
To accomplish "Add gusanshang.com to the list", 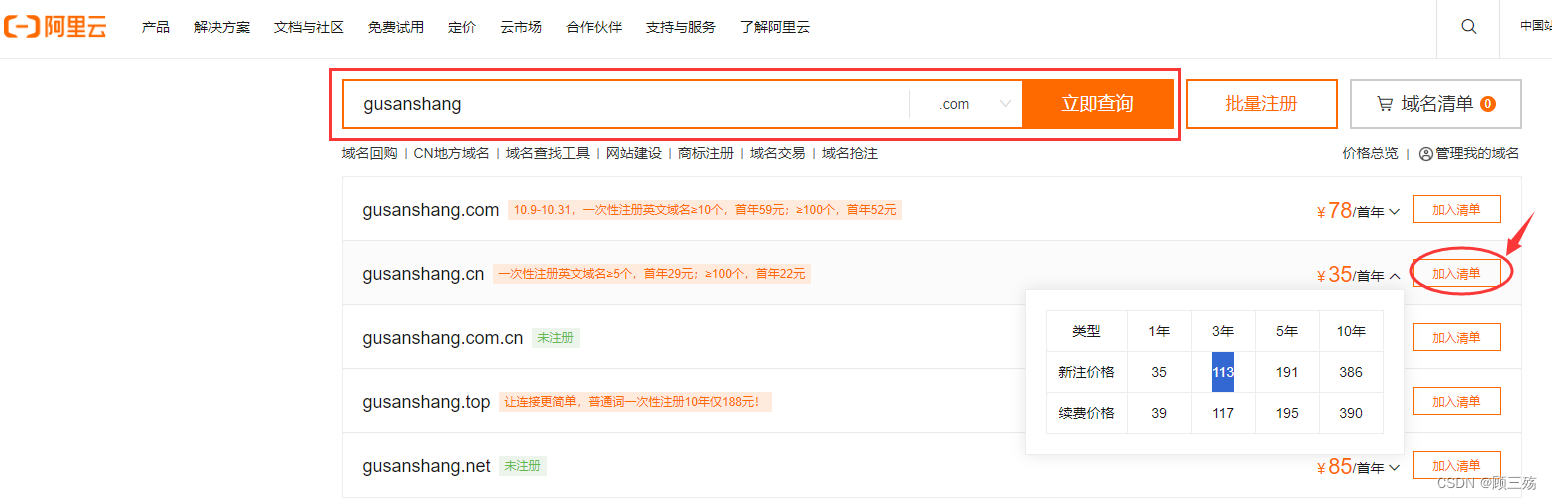I will (x=1456, y=210).
